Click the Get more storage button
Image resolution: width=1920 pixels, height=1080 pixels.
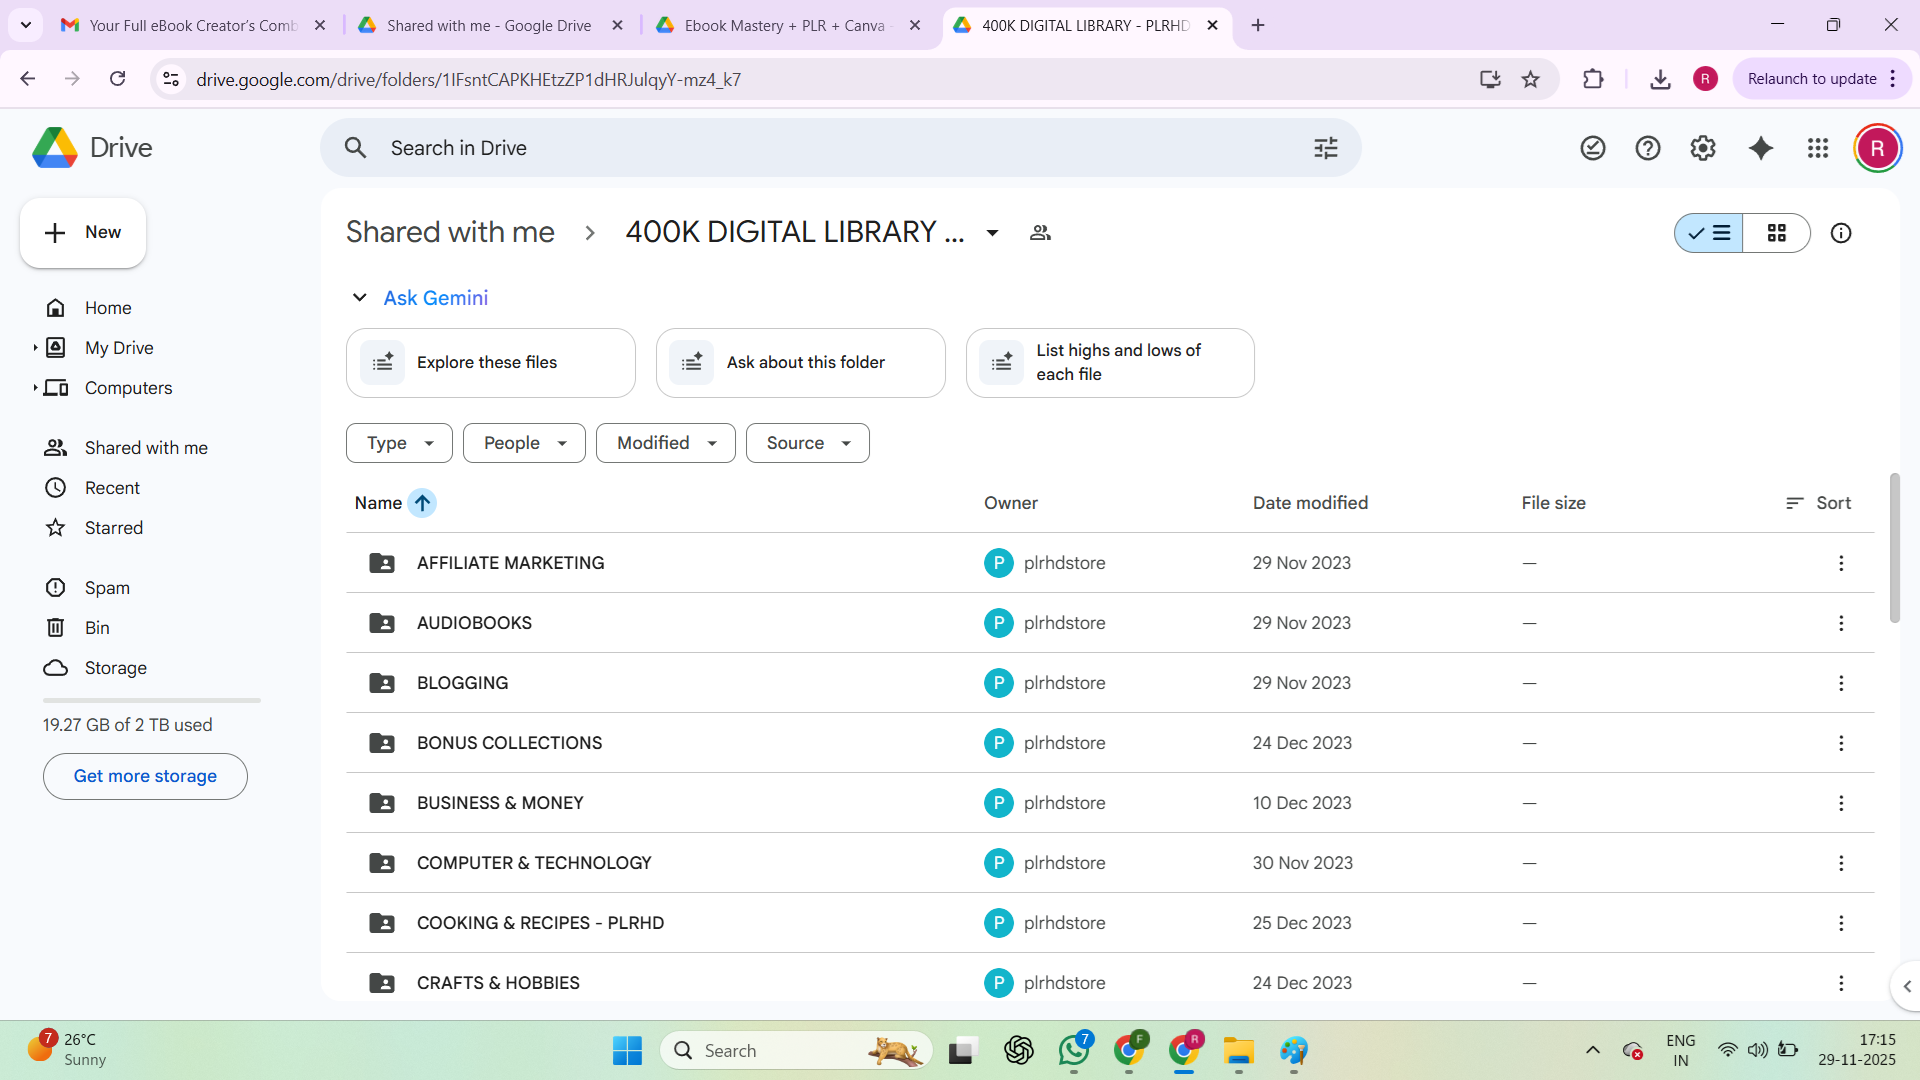(145, 776)
